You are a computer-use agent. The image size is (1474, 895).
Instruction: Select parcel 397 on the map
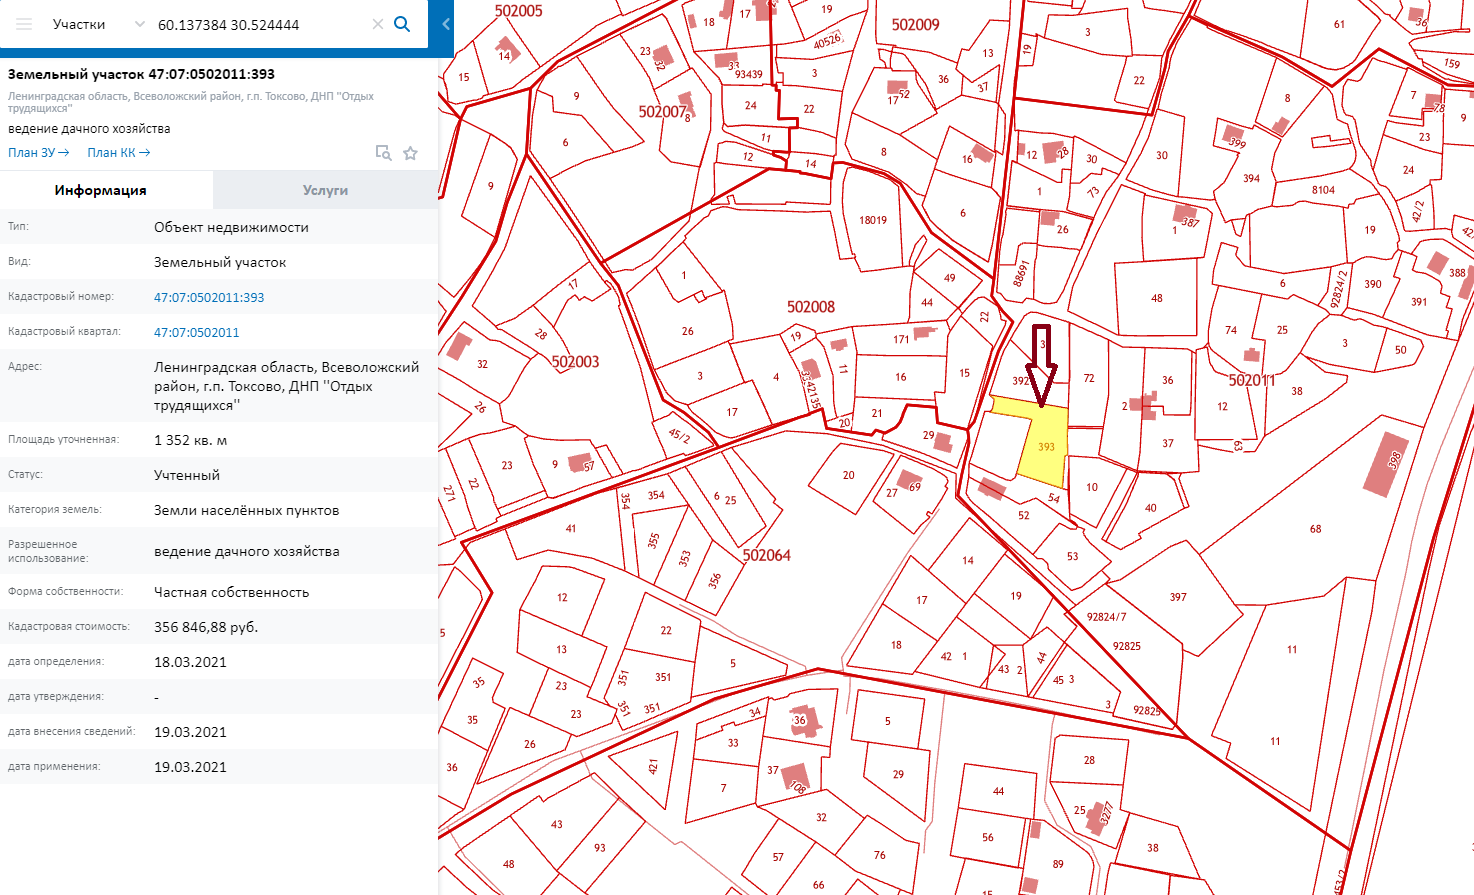point(1178,597)
